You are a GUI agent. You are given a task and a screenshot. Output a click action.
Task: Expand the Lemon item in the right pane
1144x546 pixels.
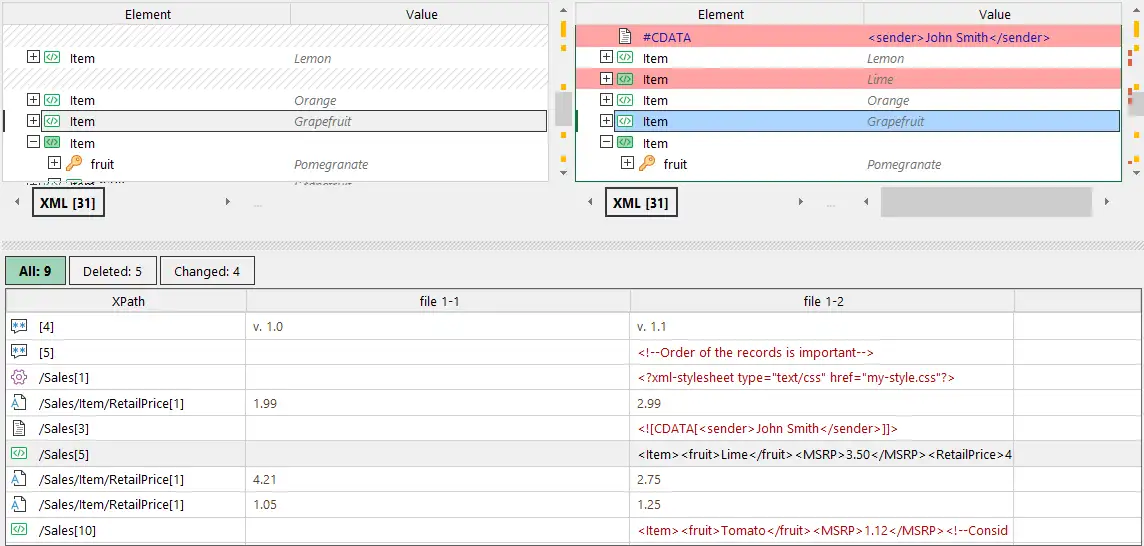tap(606, 57)
